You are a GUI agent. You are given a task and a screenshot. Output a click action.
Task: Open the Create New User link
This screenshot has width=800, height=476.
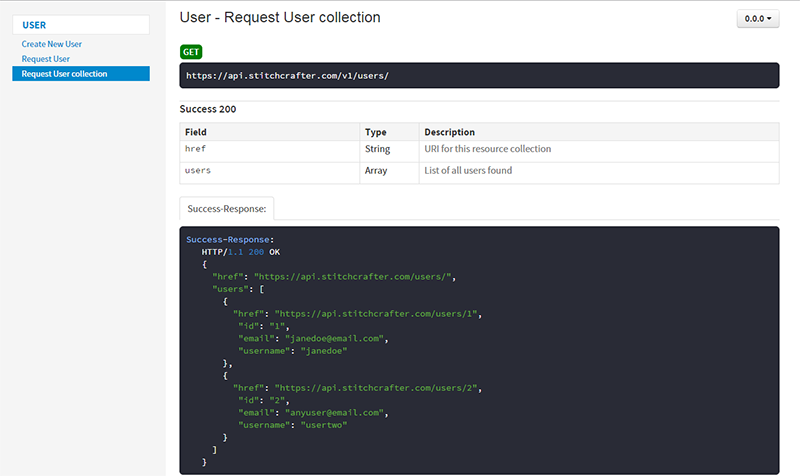coord(52,44)
